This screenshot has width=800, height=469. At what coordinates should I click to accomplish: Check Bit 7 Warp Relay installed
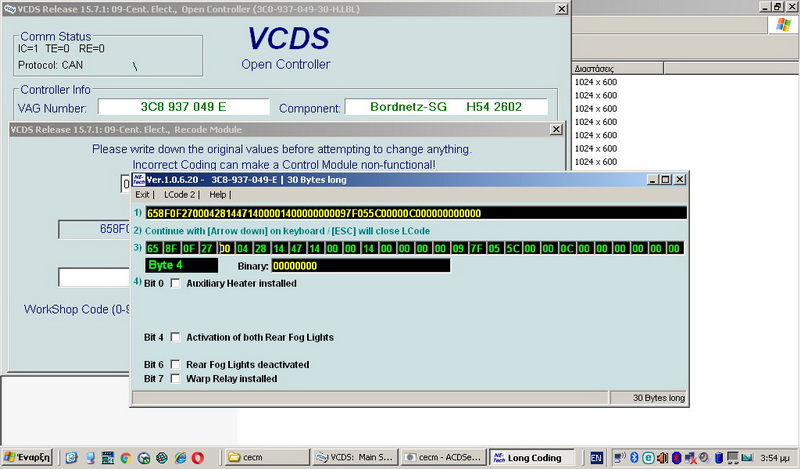coord(176,379)
